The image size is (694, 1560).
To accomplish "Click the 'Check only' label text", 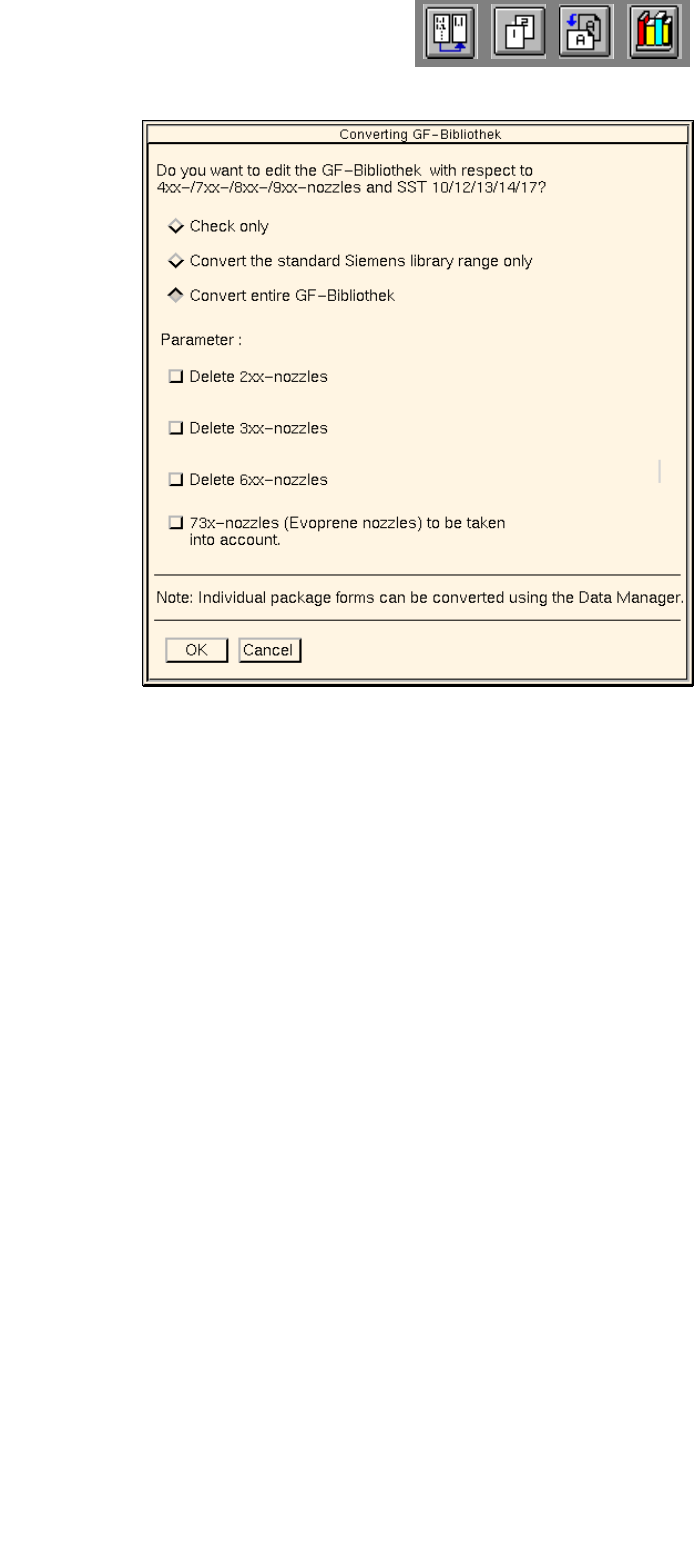I will click(229, 226).
